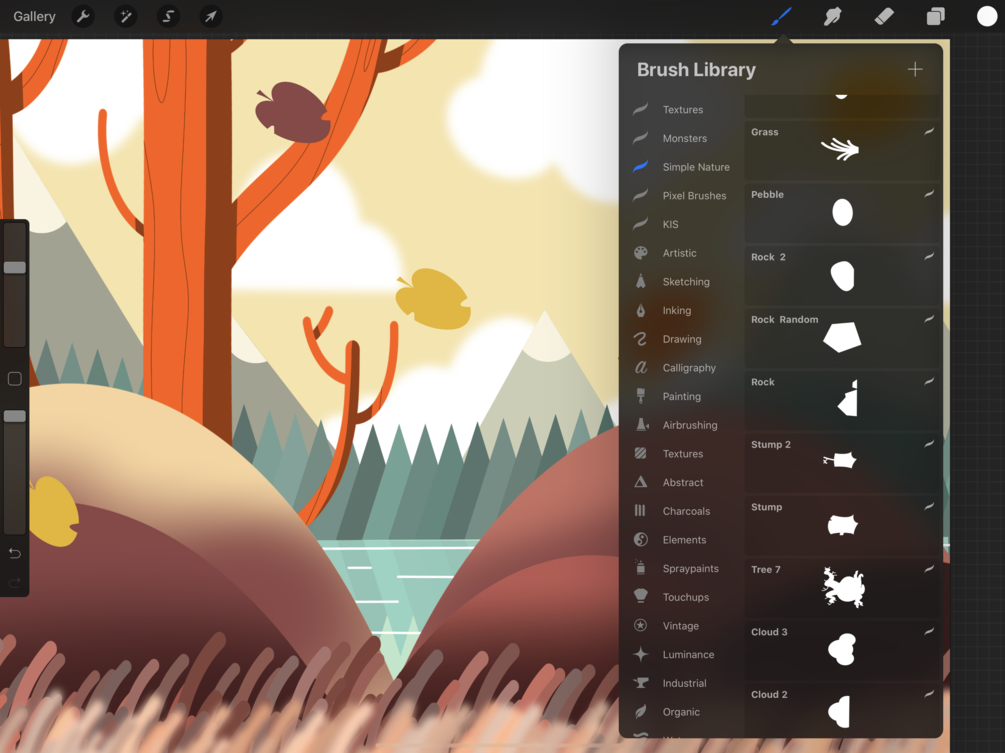This screenshot has width=1005, height=753.
Task: Open the Actions wrench menu
Action: 83,17
